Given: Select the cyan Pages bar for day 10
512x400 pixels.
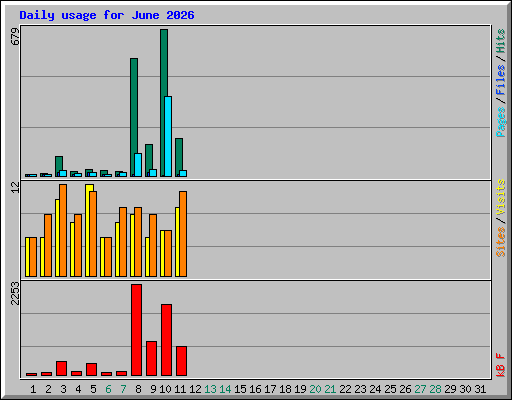Looking at the screenshot, I should pyautogui.click(x=168, y=136).
